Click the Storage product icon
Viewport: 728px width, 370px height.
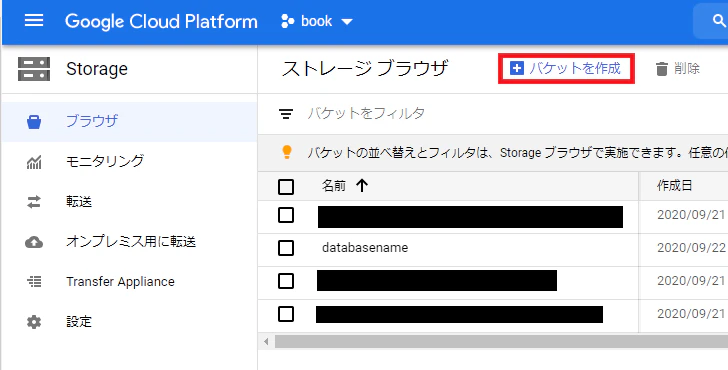point(34,69)
